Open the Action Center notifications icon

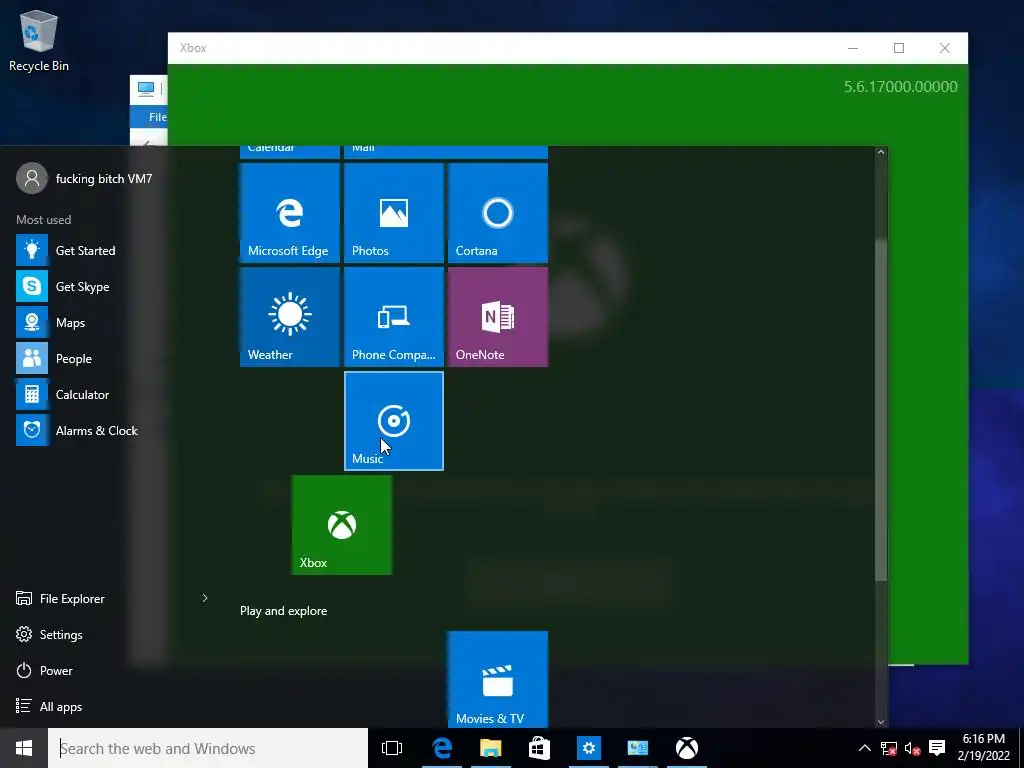(937, 748)
